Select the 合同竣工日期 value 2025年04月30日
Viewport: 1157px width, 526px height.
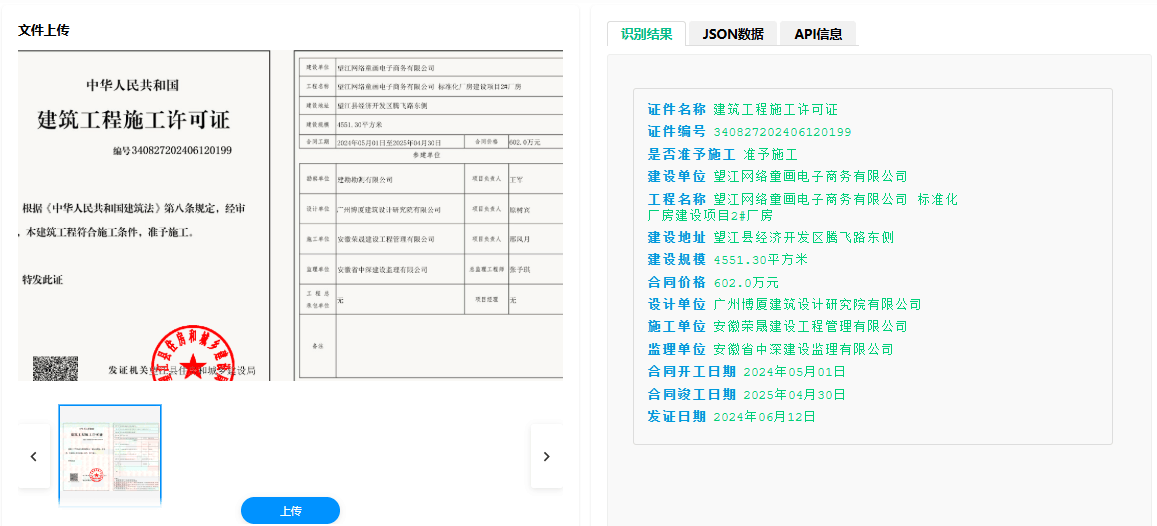click(x=794, y=394)
